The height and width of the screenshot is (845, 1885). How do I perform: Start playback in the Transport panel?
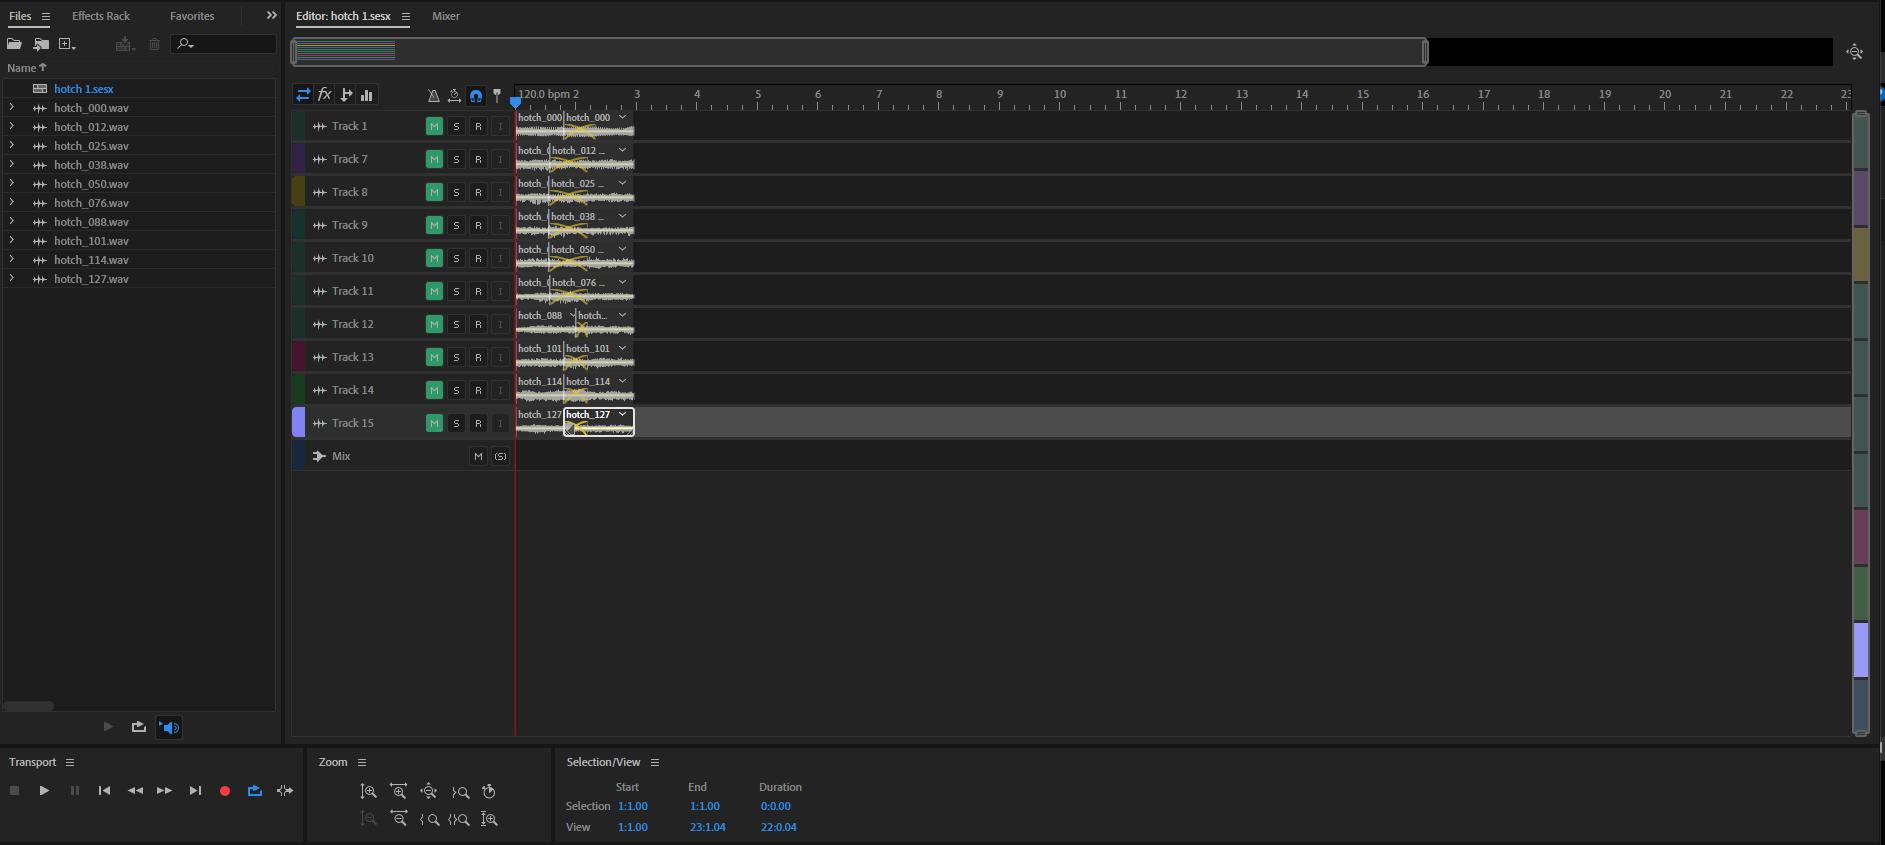coord(44,791)
